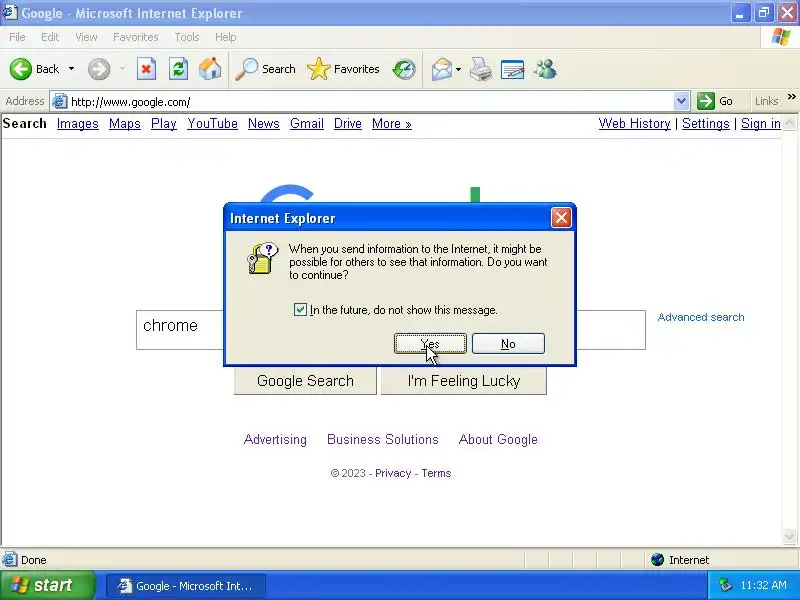800x600 pixels.
Task: Open the Settings link
Action: (x=706, y=123)
